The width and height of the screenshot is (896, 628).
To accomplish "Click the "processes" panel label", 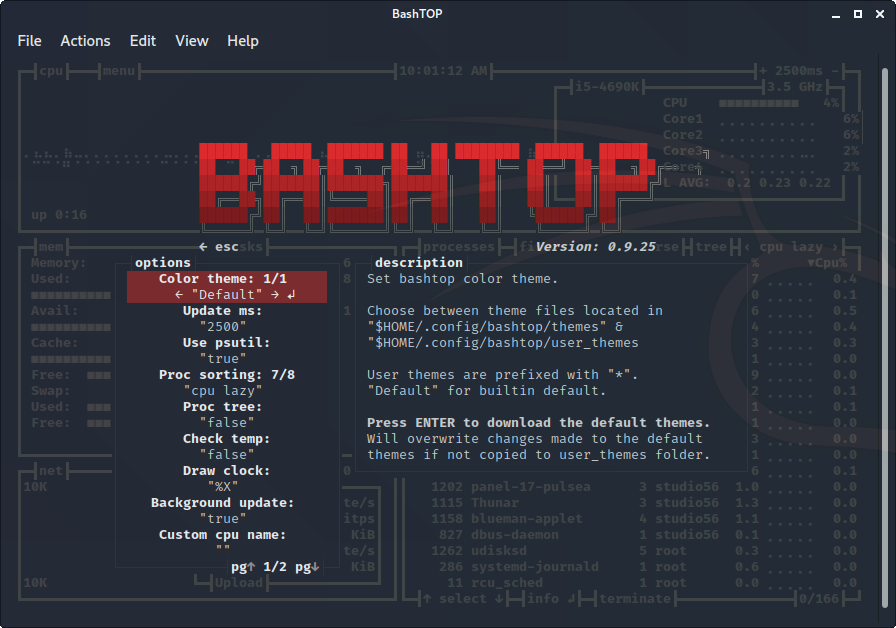I will click(459, 246).
